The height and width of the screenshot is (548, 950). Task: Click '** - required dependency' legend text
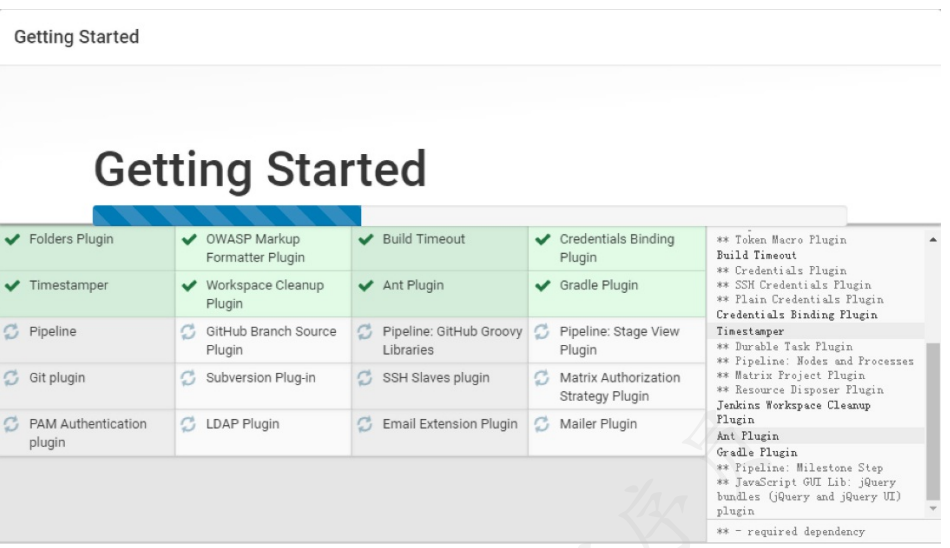point(791,532)
